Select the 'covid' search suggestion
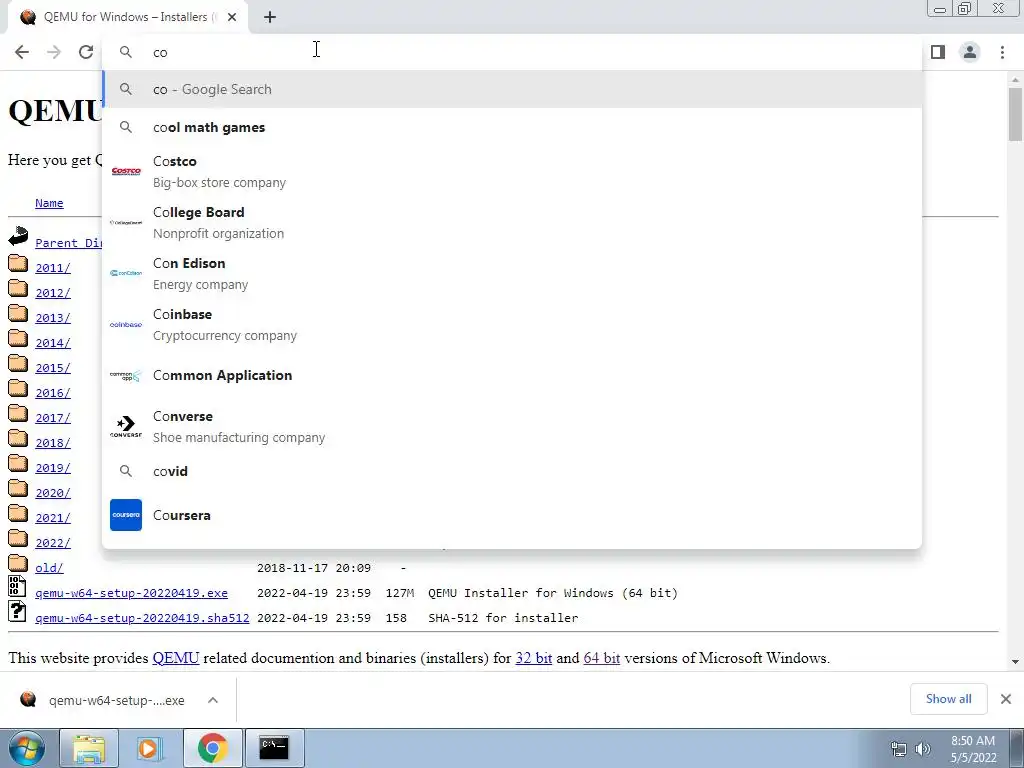This screenshot has height=768, width=1024. click(x=512, y=472)
